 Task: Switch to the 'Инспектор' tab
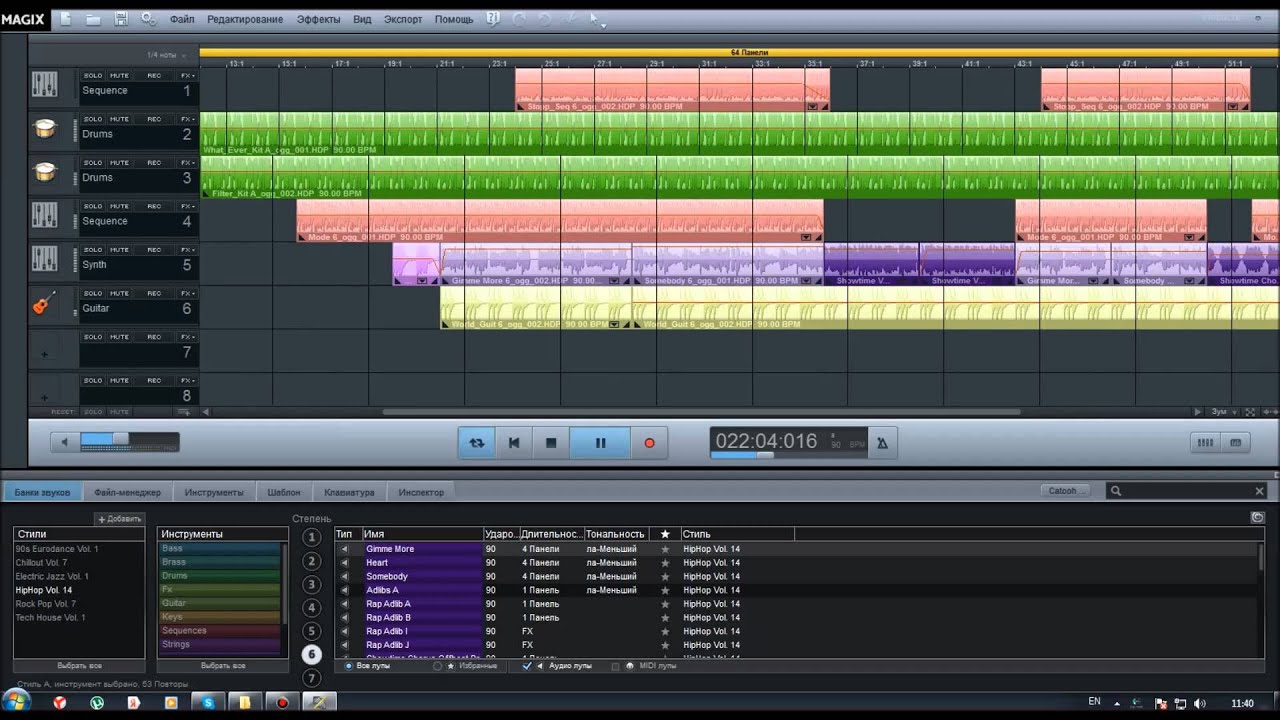point(421,492)
